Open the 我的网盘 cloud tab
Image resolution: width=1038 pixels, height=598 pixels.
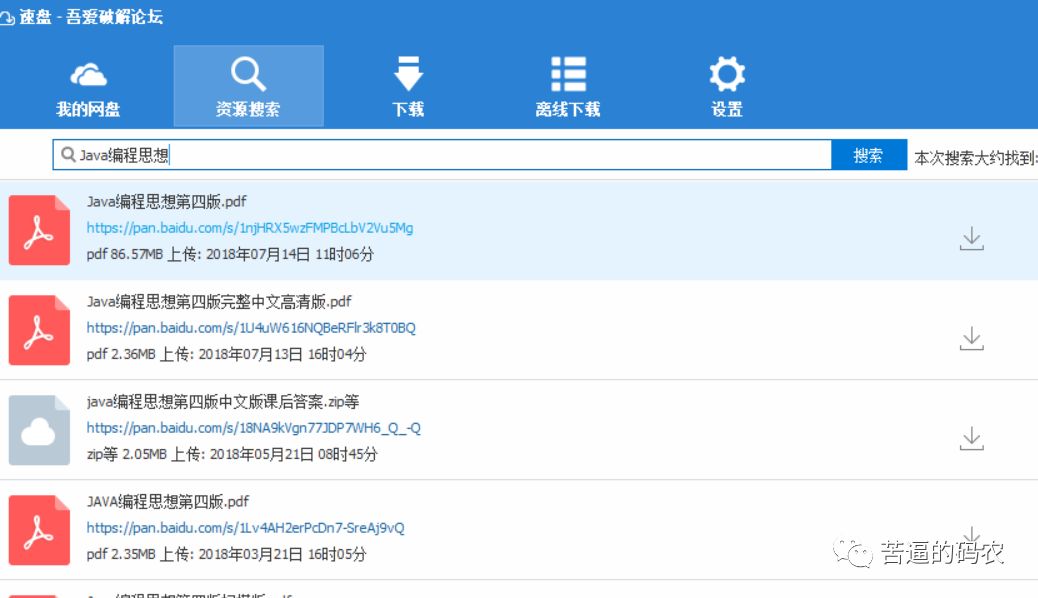coord(88,87)
